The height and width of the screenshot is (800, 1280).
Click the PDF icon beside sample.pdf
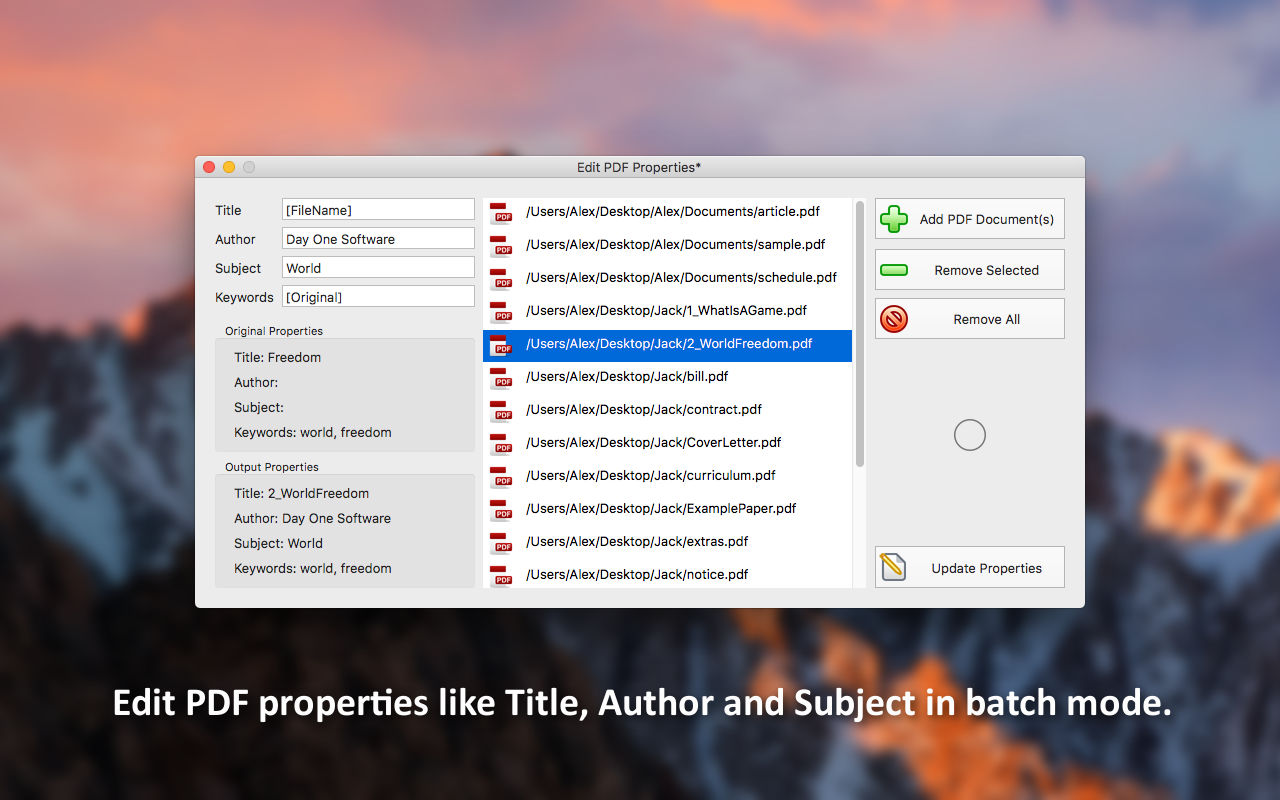click(501, 245)
